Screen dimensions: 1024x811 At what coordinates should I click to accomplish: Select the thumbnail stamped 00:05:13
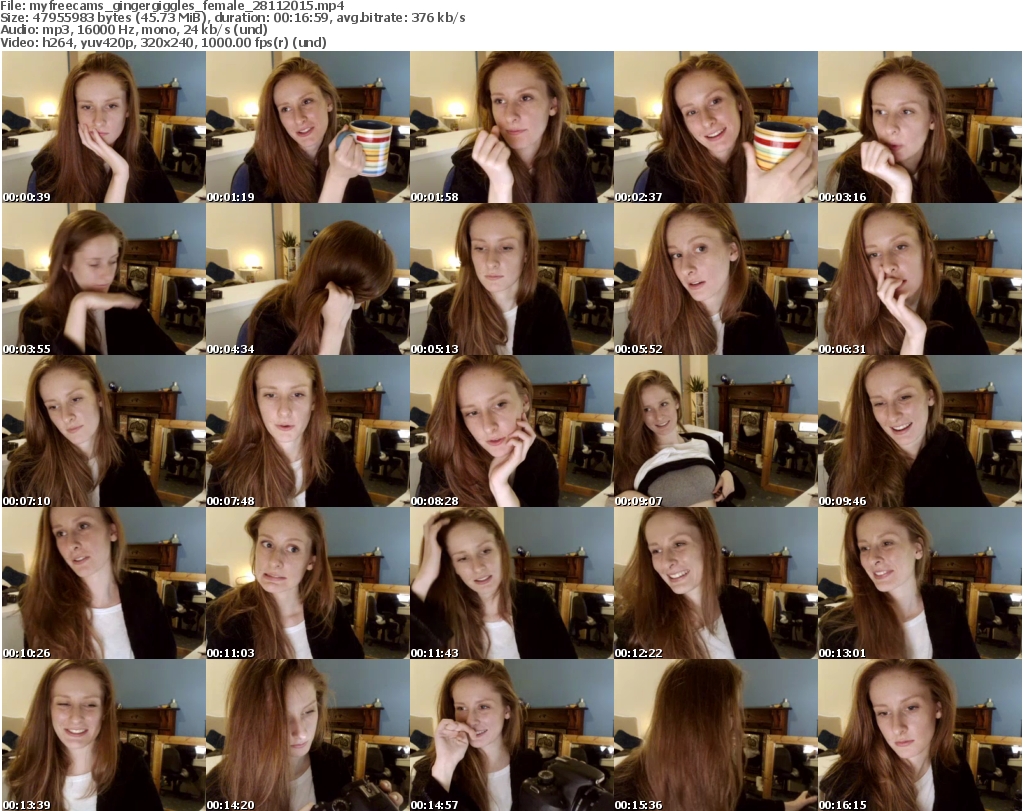(511, 279)
